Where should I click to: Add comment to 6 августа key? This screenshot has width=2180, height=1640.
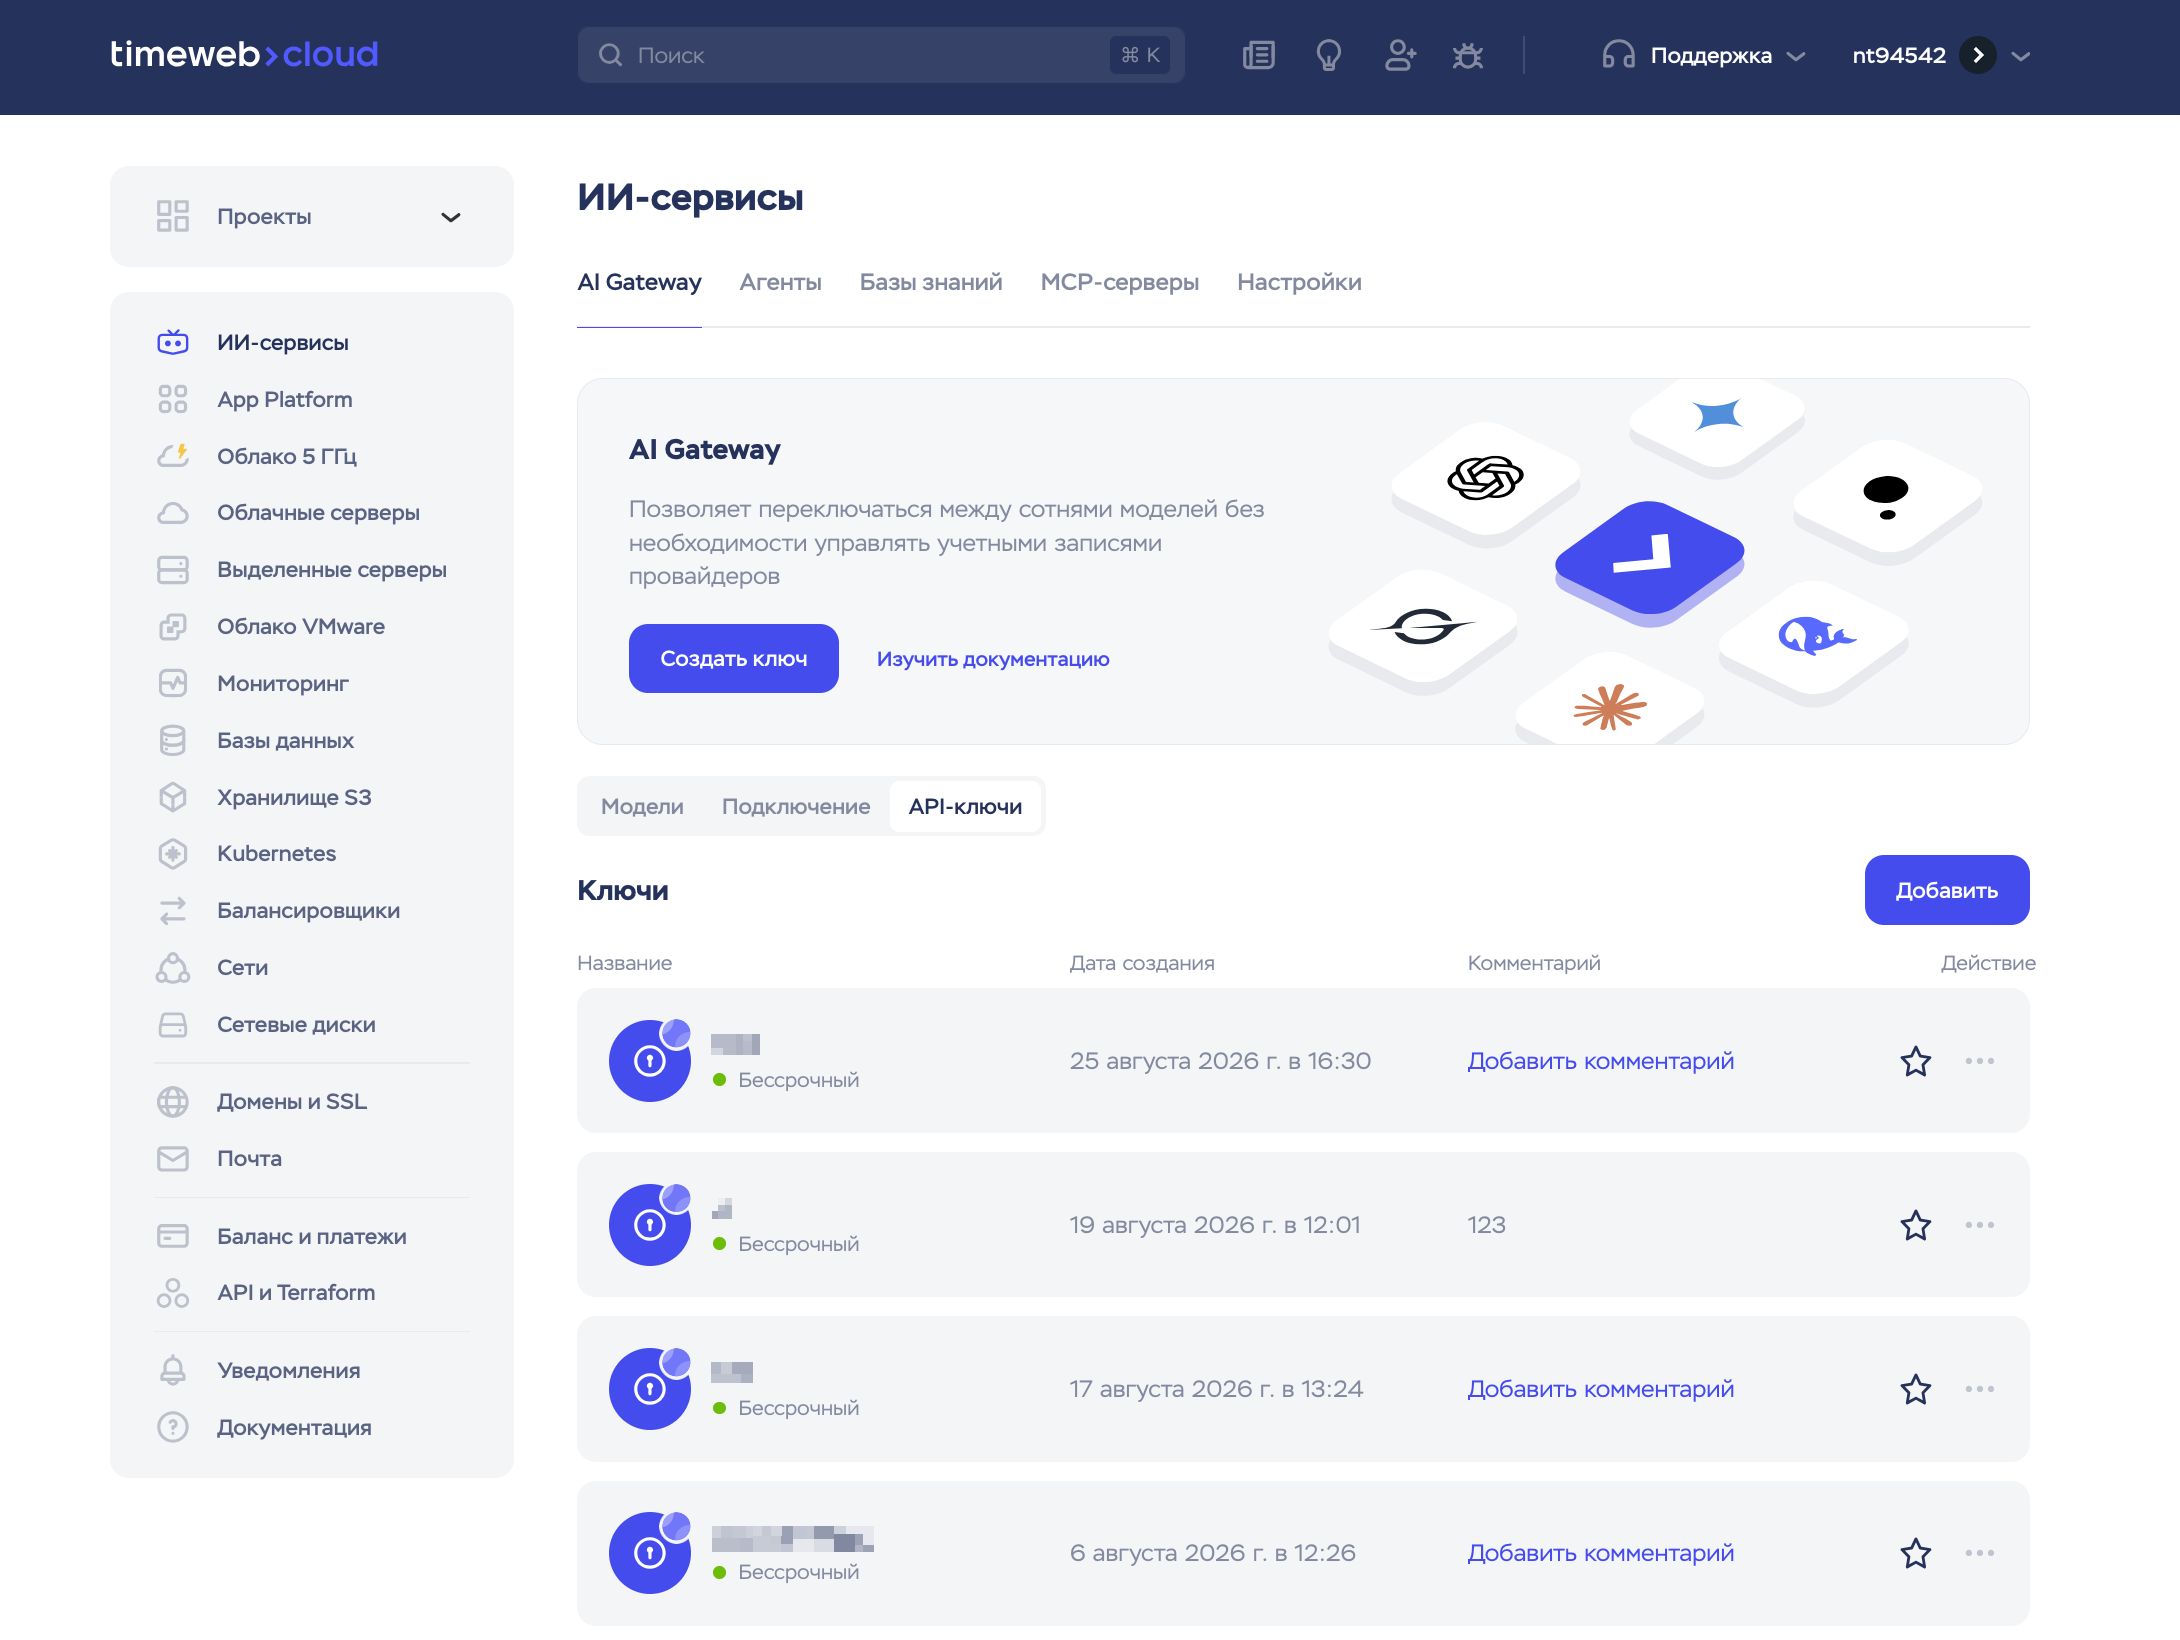click(1601, 1553)
